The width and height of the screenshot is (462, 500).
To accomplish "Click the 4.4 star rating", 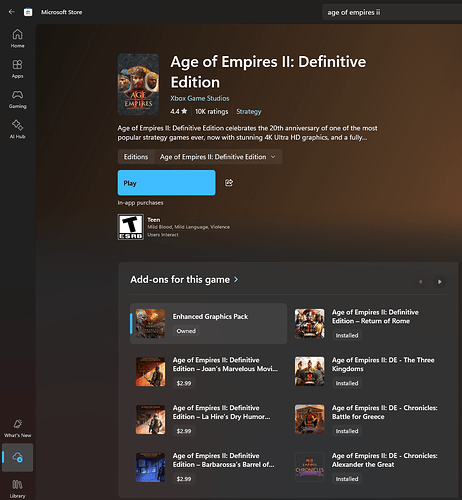I will pyautogui.click(x=179, y=111).
